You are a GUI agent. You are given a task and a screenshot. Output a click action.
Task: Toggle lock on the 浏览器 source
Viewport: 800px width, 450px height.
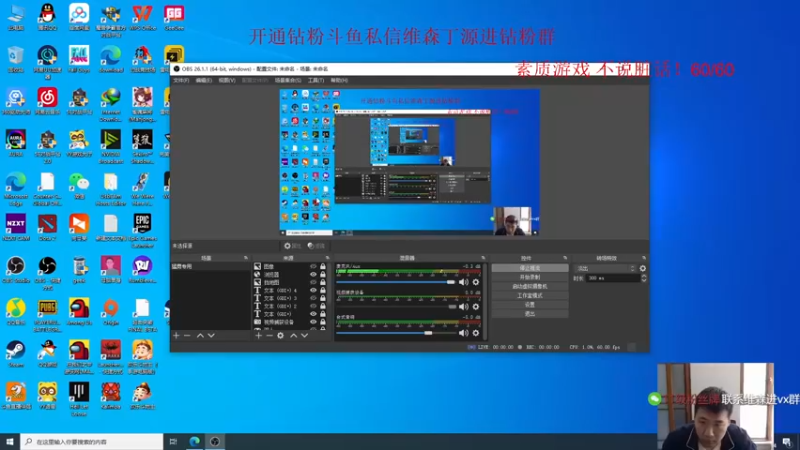323,274
